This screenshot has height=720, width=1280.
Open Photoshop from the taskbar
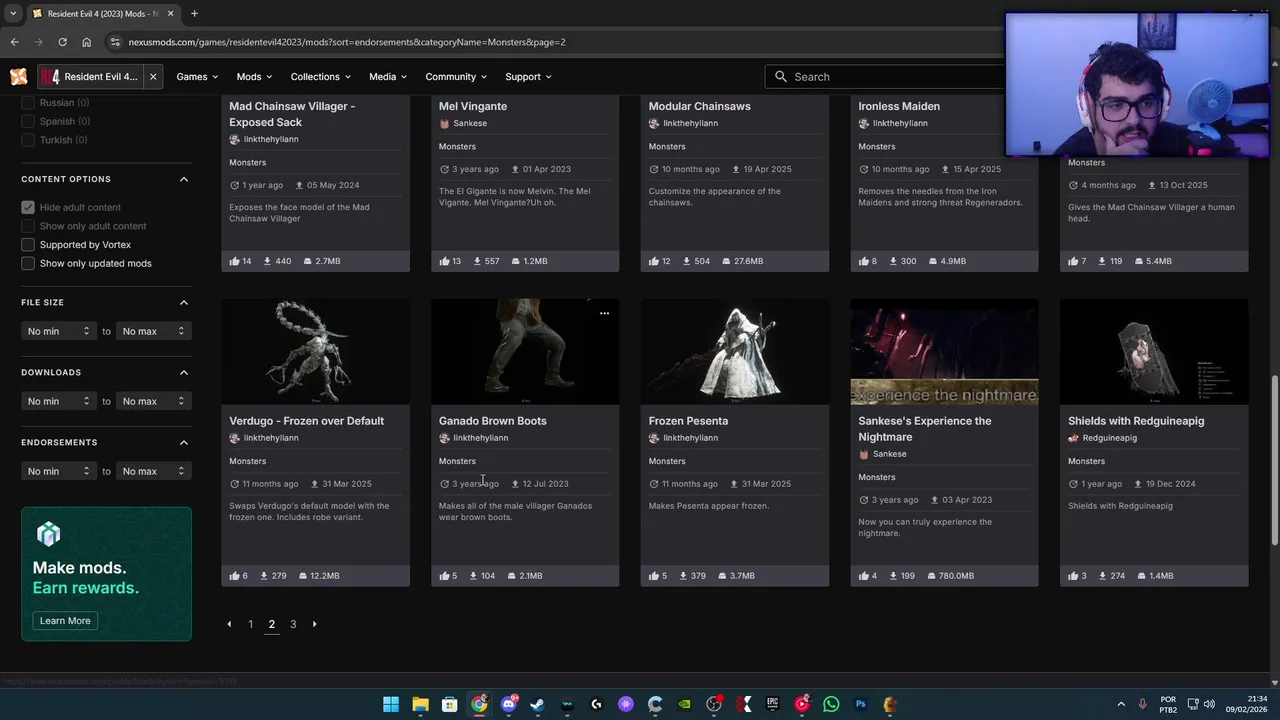coord(860,704)
